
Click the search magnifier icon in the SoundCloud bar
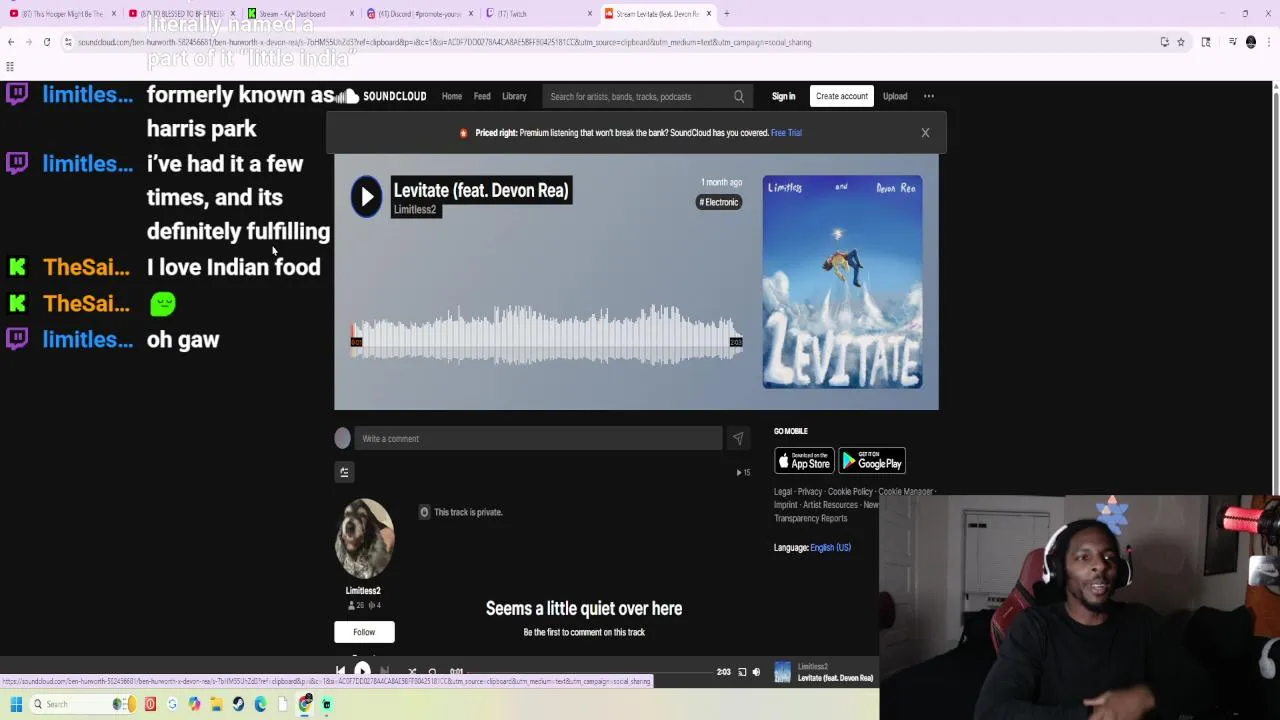tap(739, 96)
